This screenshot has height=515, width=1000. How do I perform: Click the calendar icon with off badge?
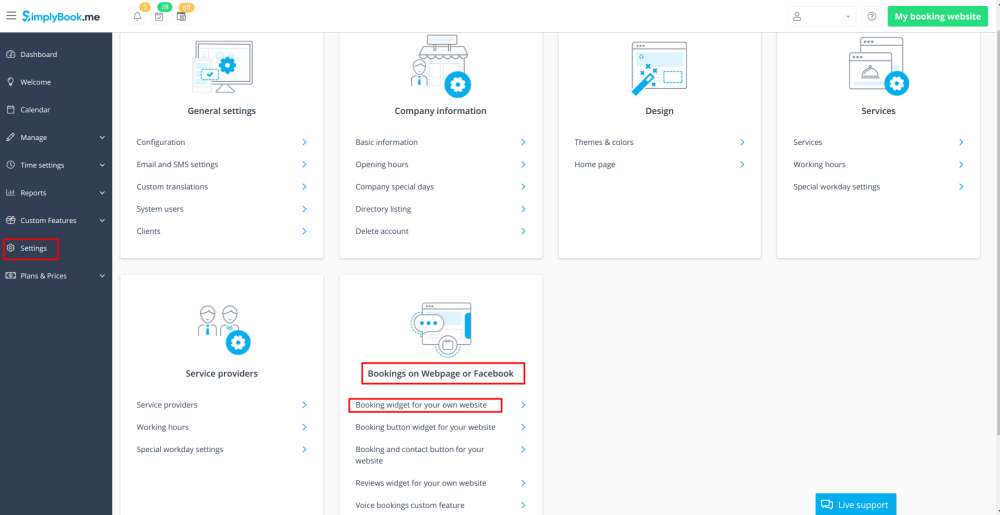click(181, 17)
